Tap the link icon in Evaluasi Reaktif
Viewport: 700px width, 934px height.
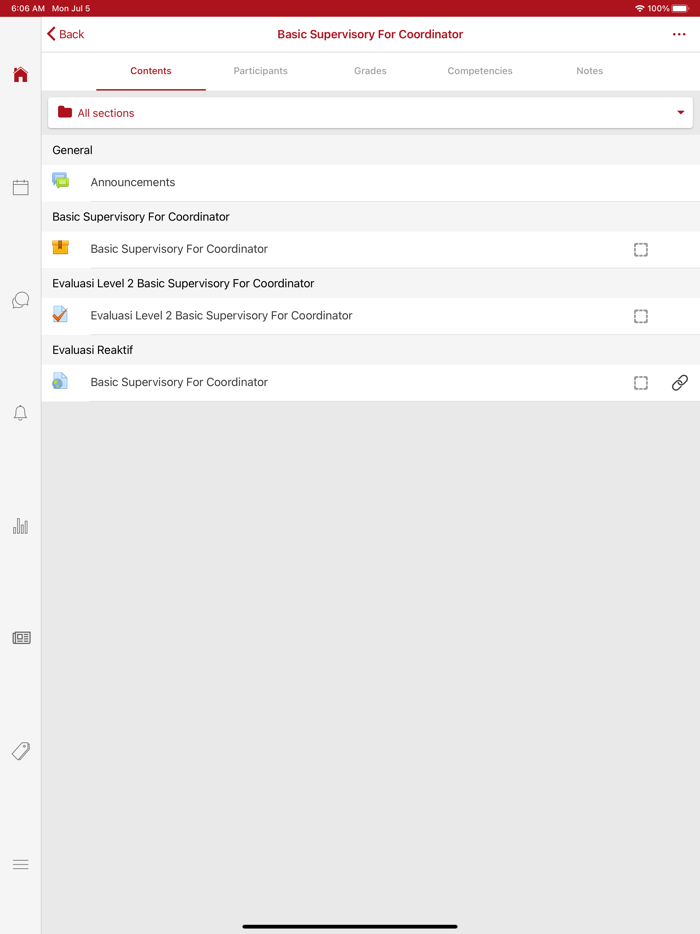point(679,383)
